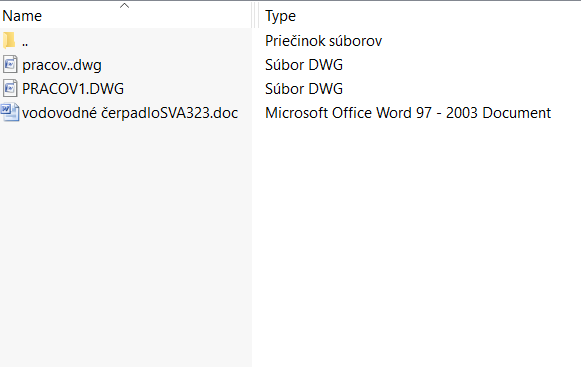Click 'Priečinok súborov' type entry
This screenshot has height=367, width=581.
[323, 41]
